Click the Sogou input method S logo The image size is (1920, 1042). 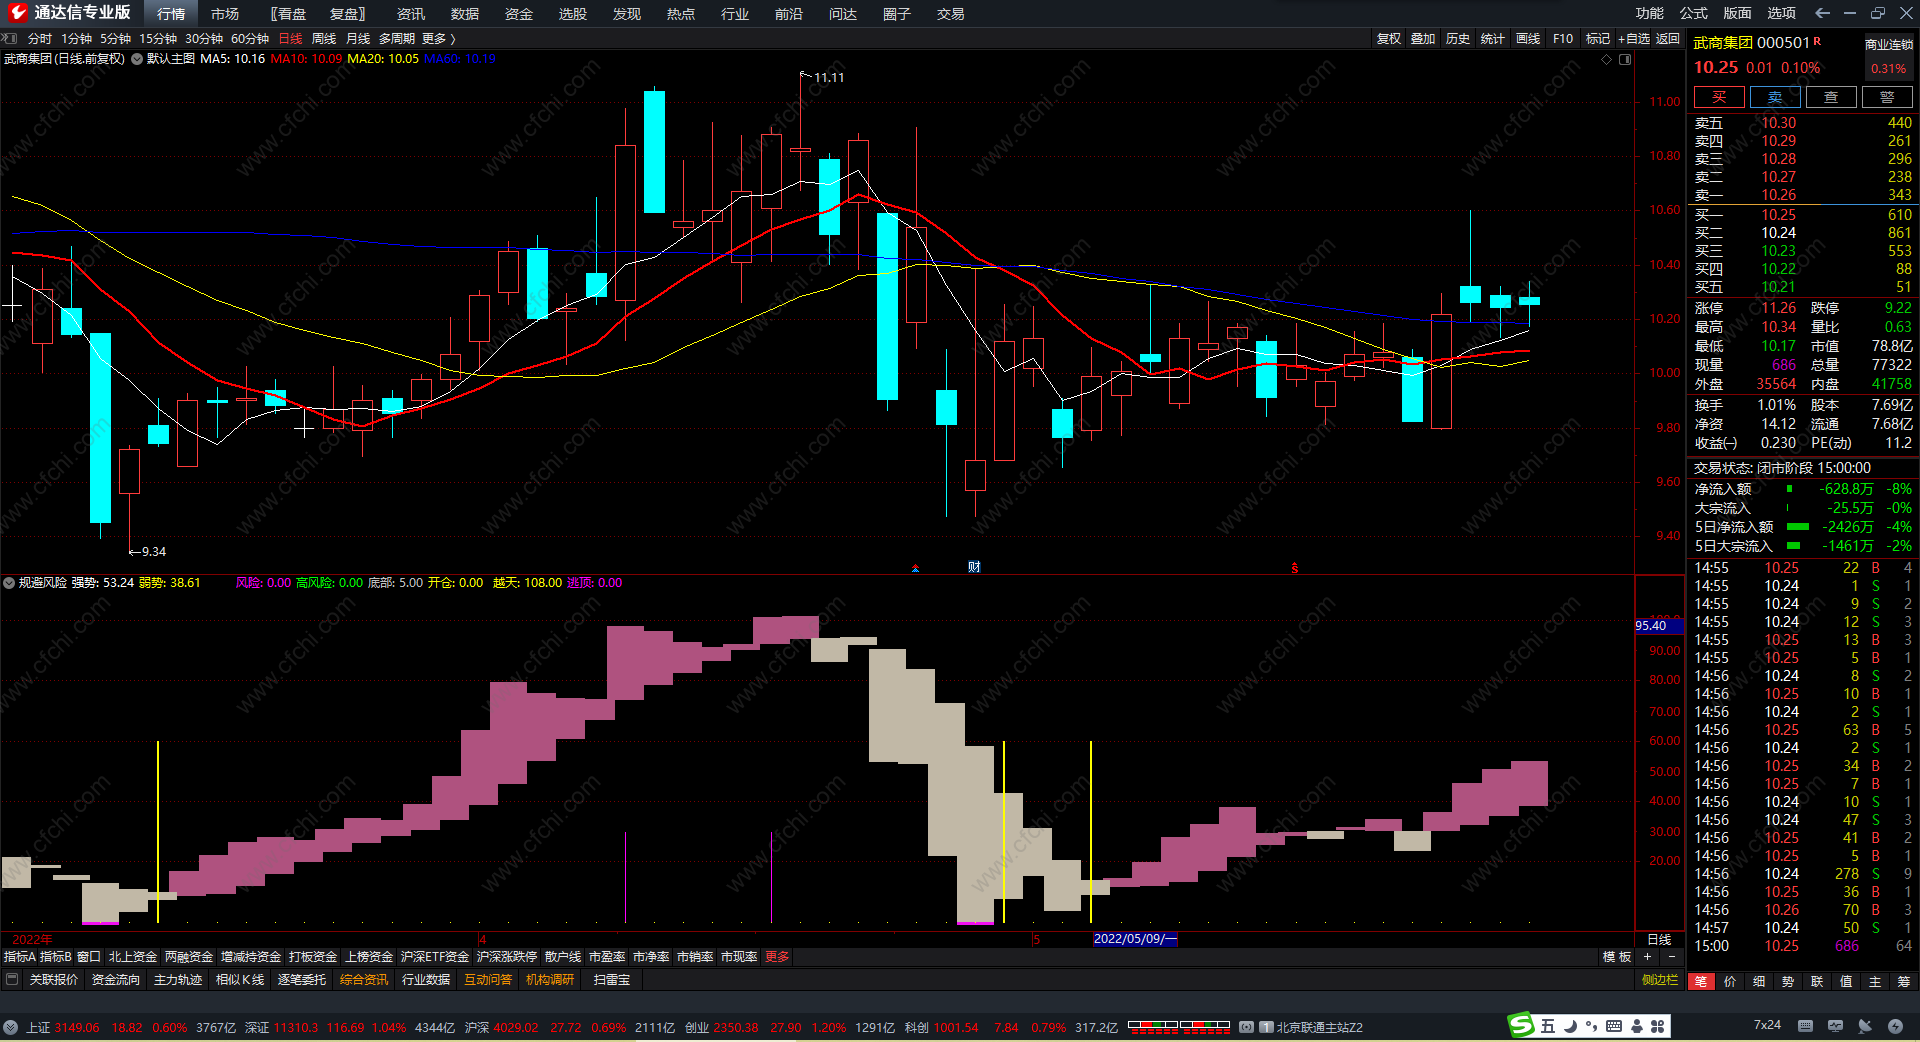1521,1025
